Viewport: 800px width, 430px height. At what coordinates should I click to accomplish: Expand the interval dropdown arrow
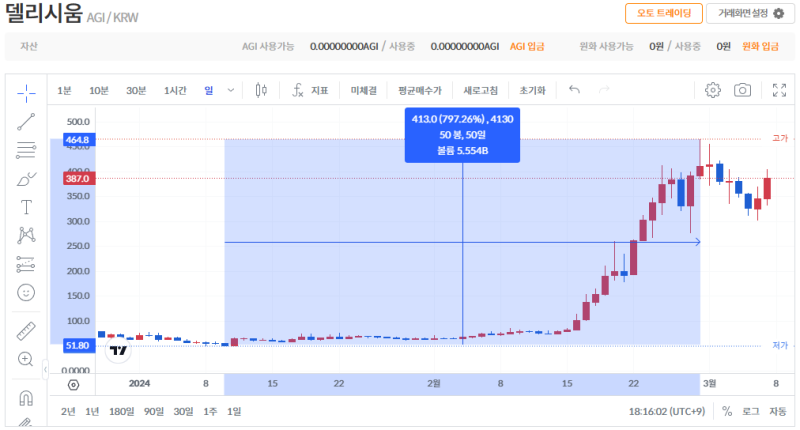pos(231,90)
